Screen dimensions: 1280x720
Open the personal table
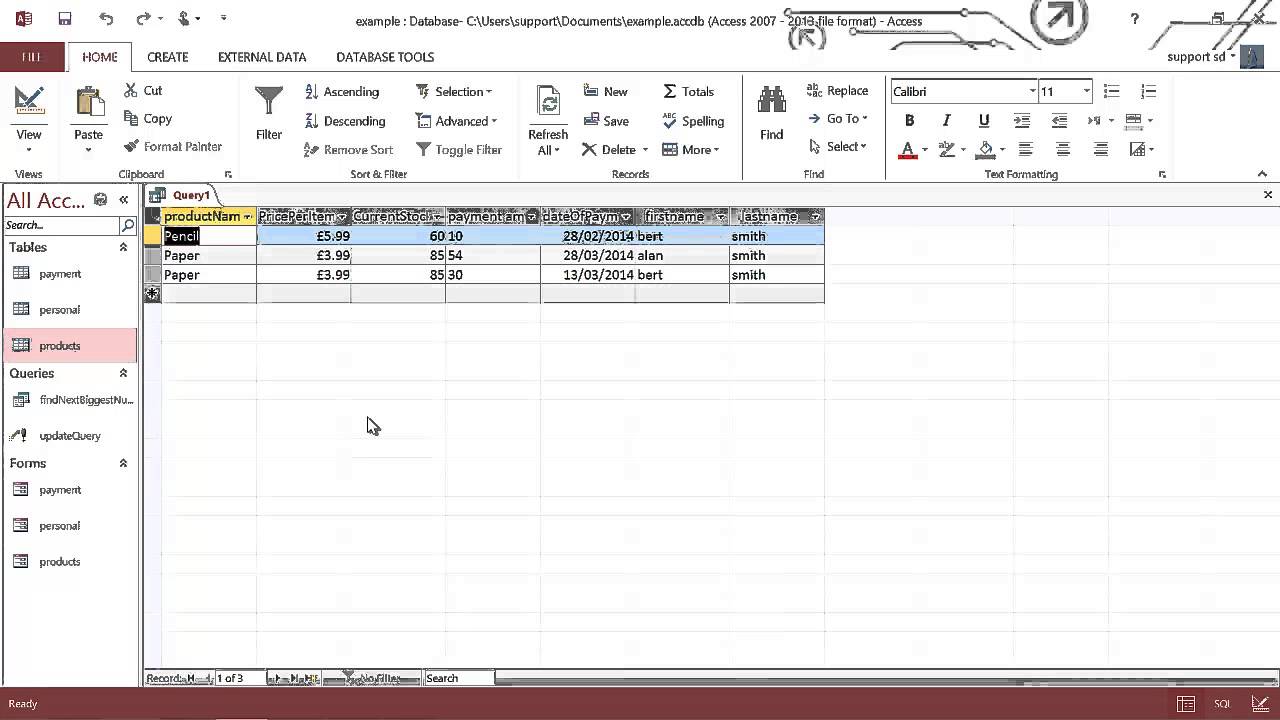[60, 310]
